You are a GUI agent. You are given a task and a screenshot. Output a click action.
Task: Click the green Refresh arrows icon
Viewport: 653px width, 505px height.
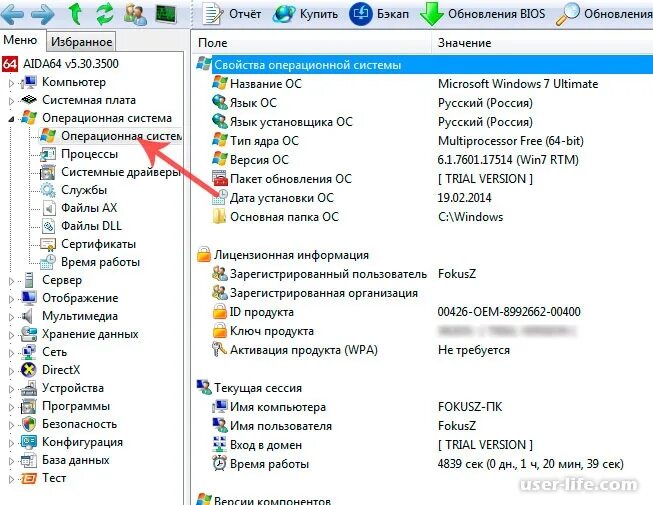(x=105, y=13)
